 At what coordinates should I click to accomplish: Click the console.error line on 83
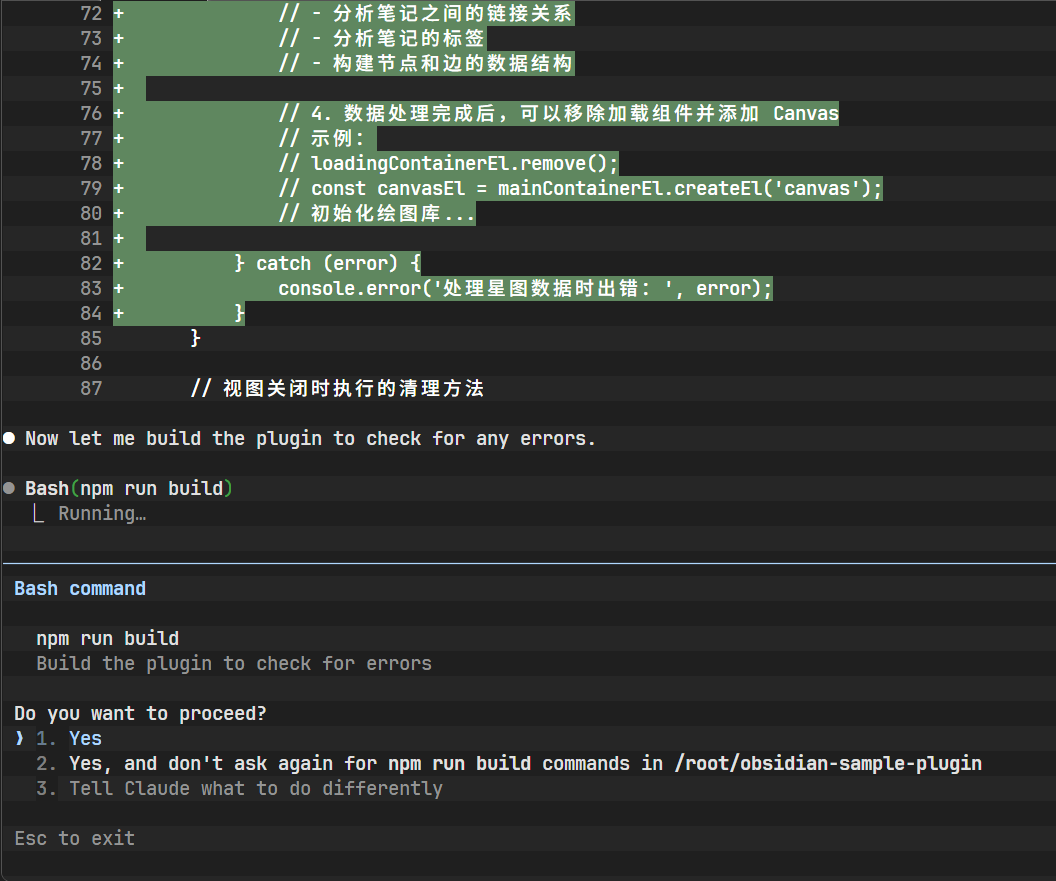click(525, 288)
